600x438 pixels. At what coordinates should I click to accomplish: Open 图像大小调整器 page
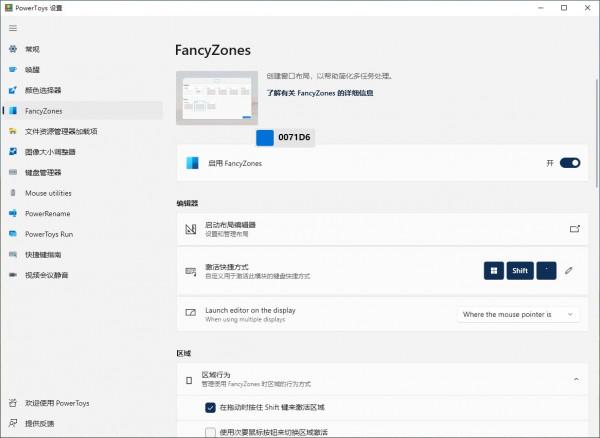tap(82, 152)
